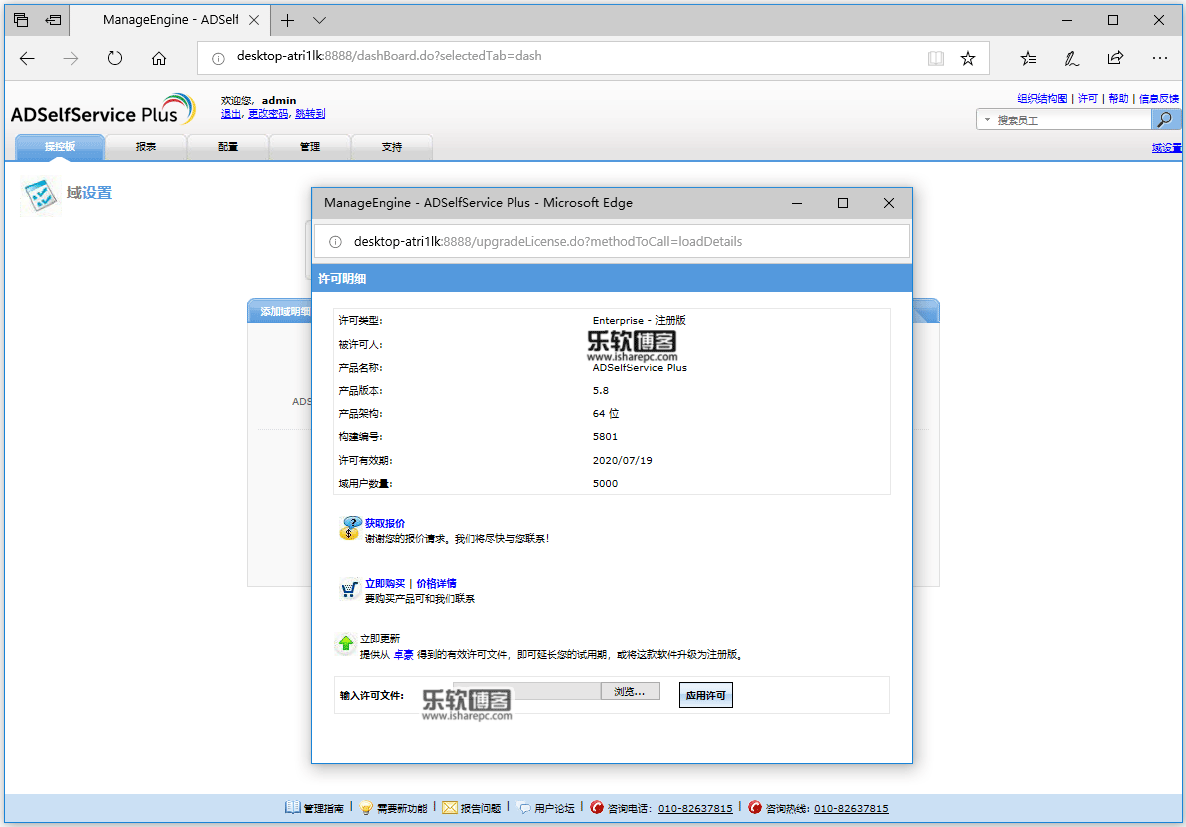Screen dimensions: 1186x827
Task: Click the 域设置 link at right edge
Action: [1166, 148]
